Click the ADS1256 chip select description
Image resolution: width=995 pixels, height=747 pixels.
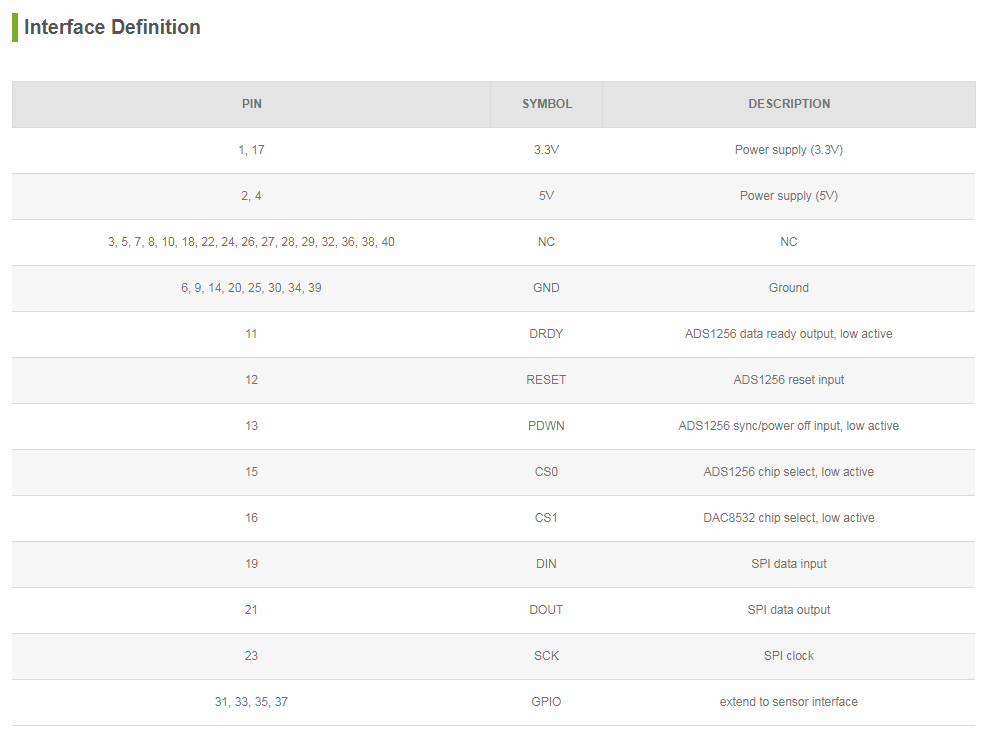coord(789,472)
